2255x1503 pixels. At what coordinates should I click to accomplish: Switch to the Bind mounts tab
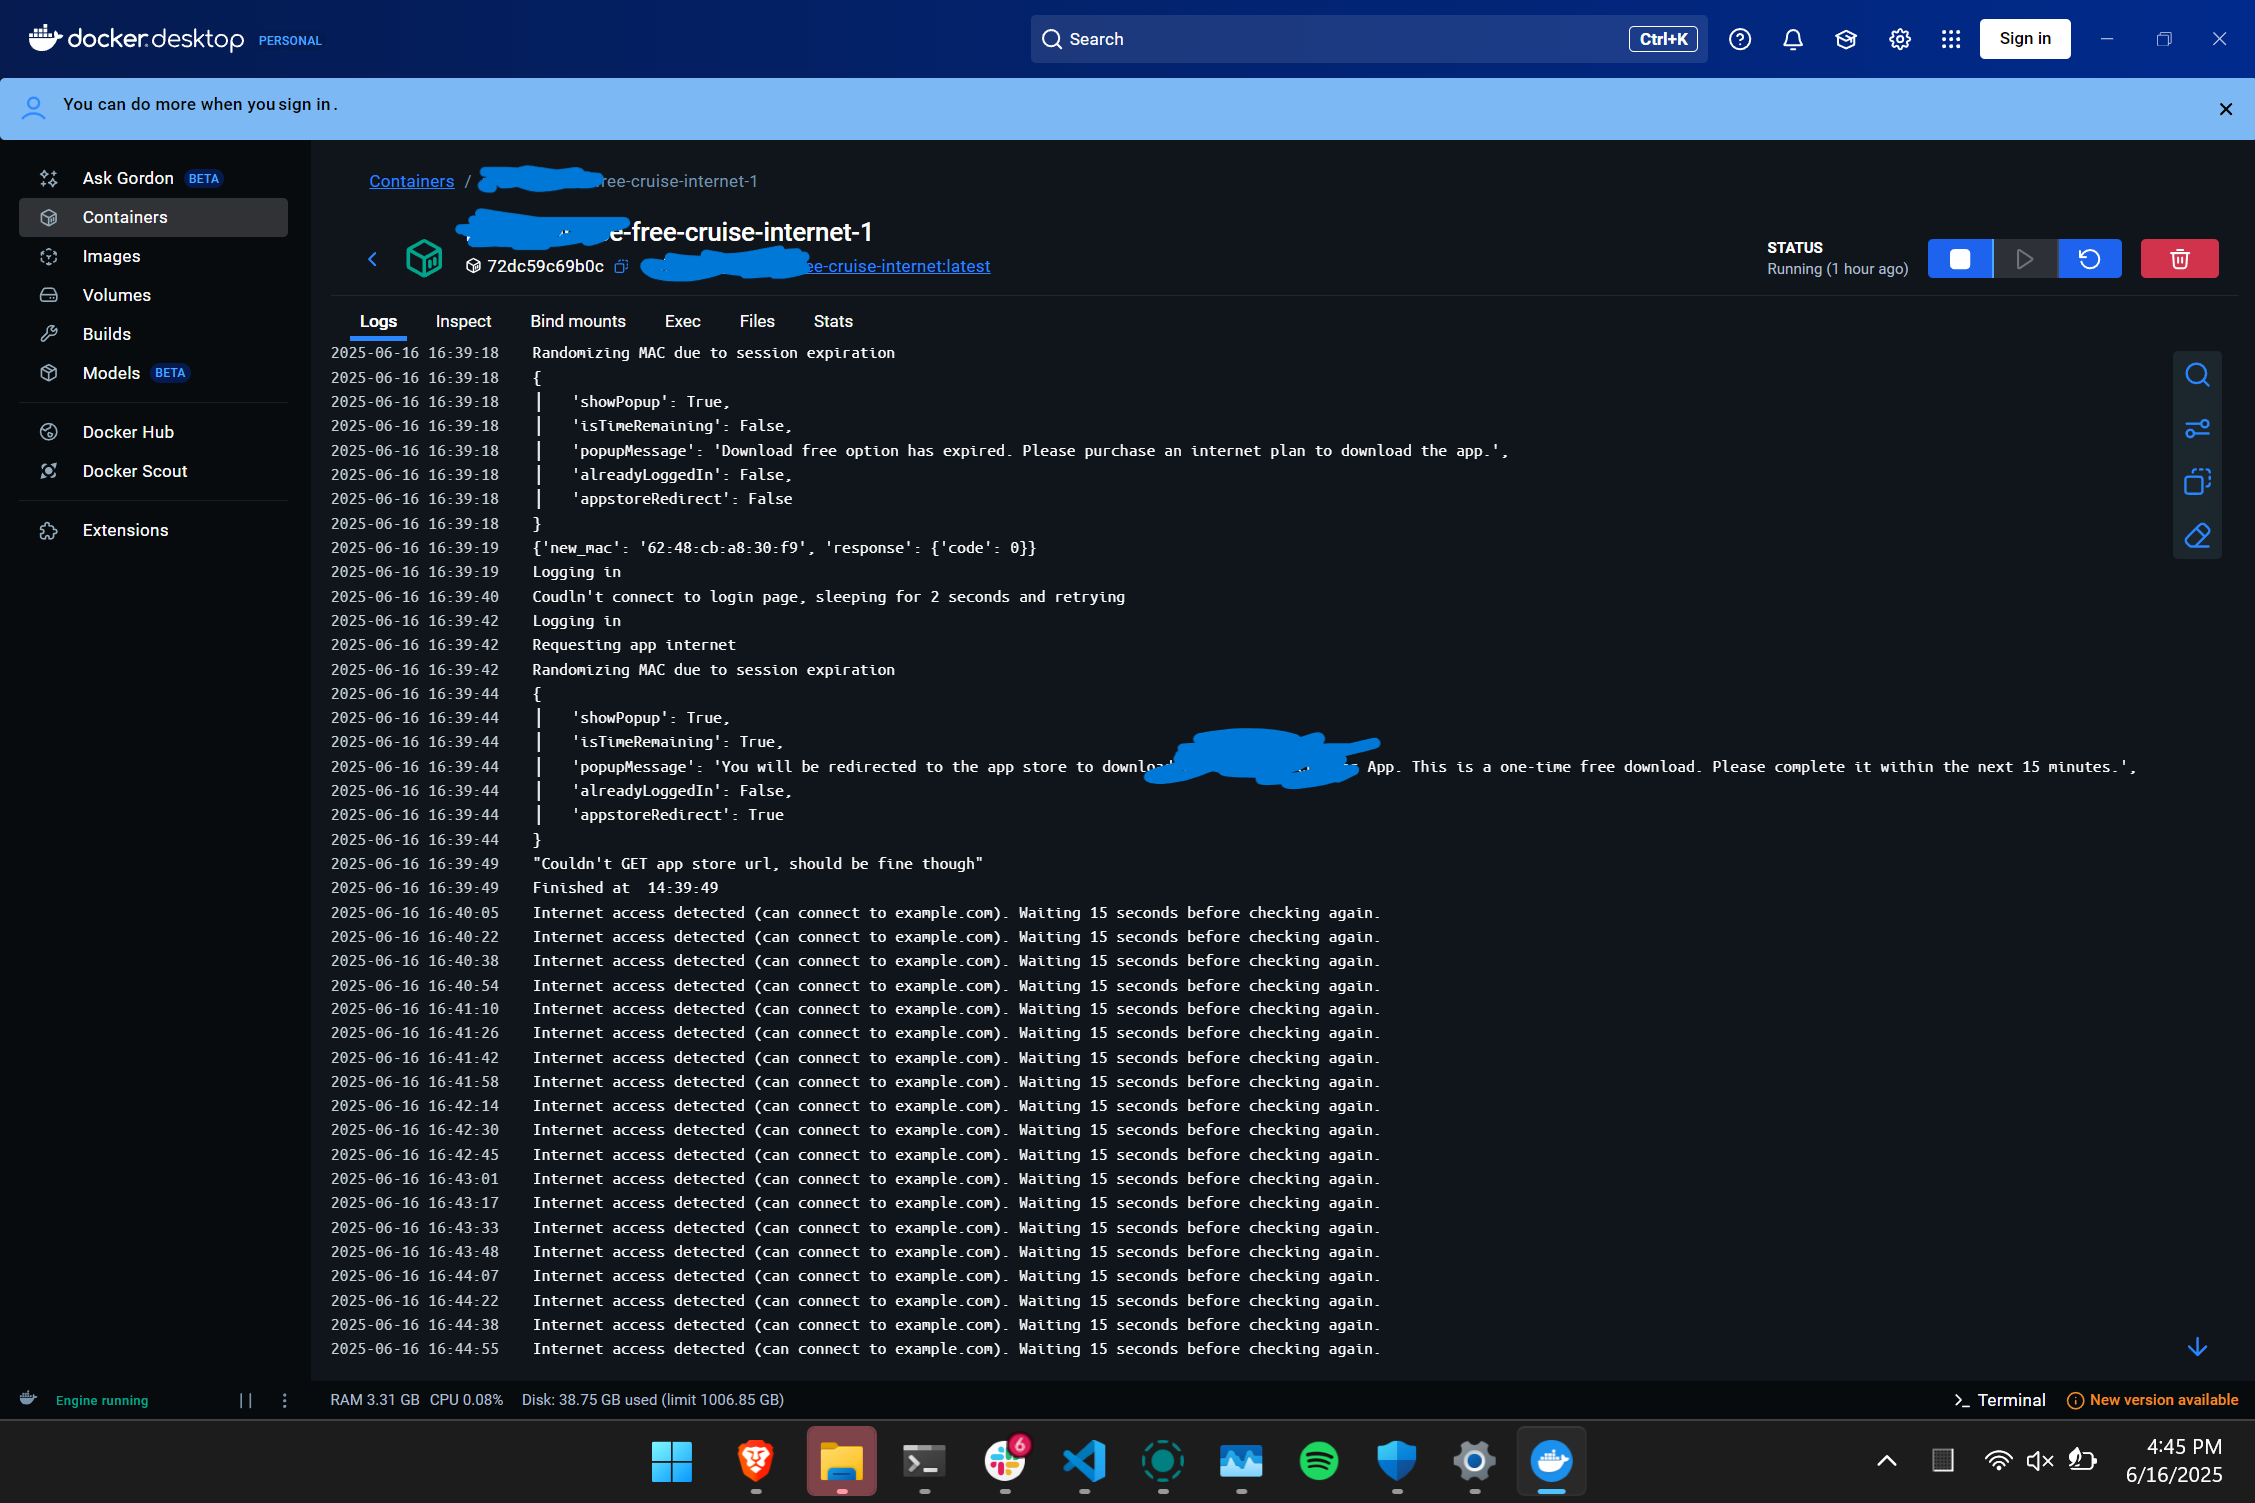[578, 321]
